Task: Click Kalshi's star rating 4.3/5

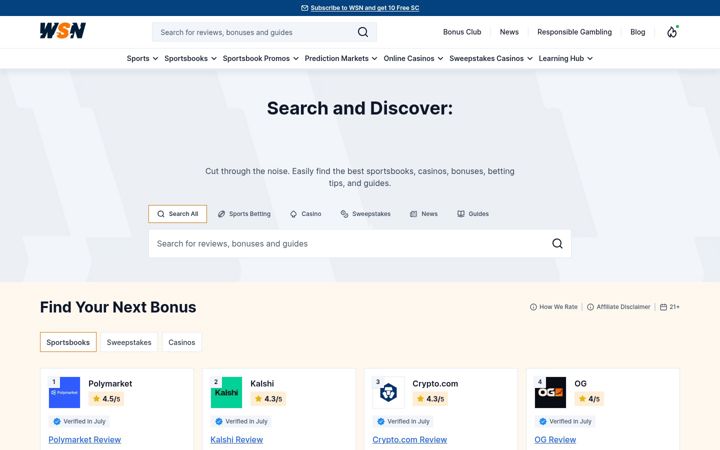Action: [268, 399]
